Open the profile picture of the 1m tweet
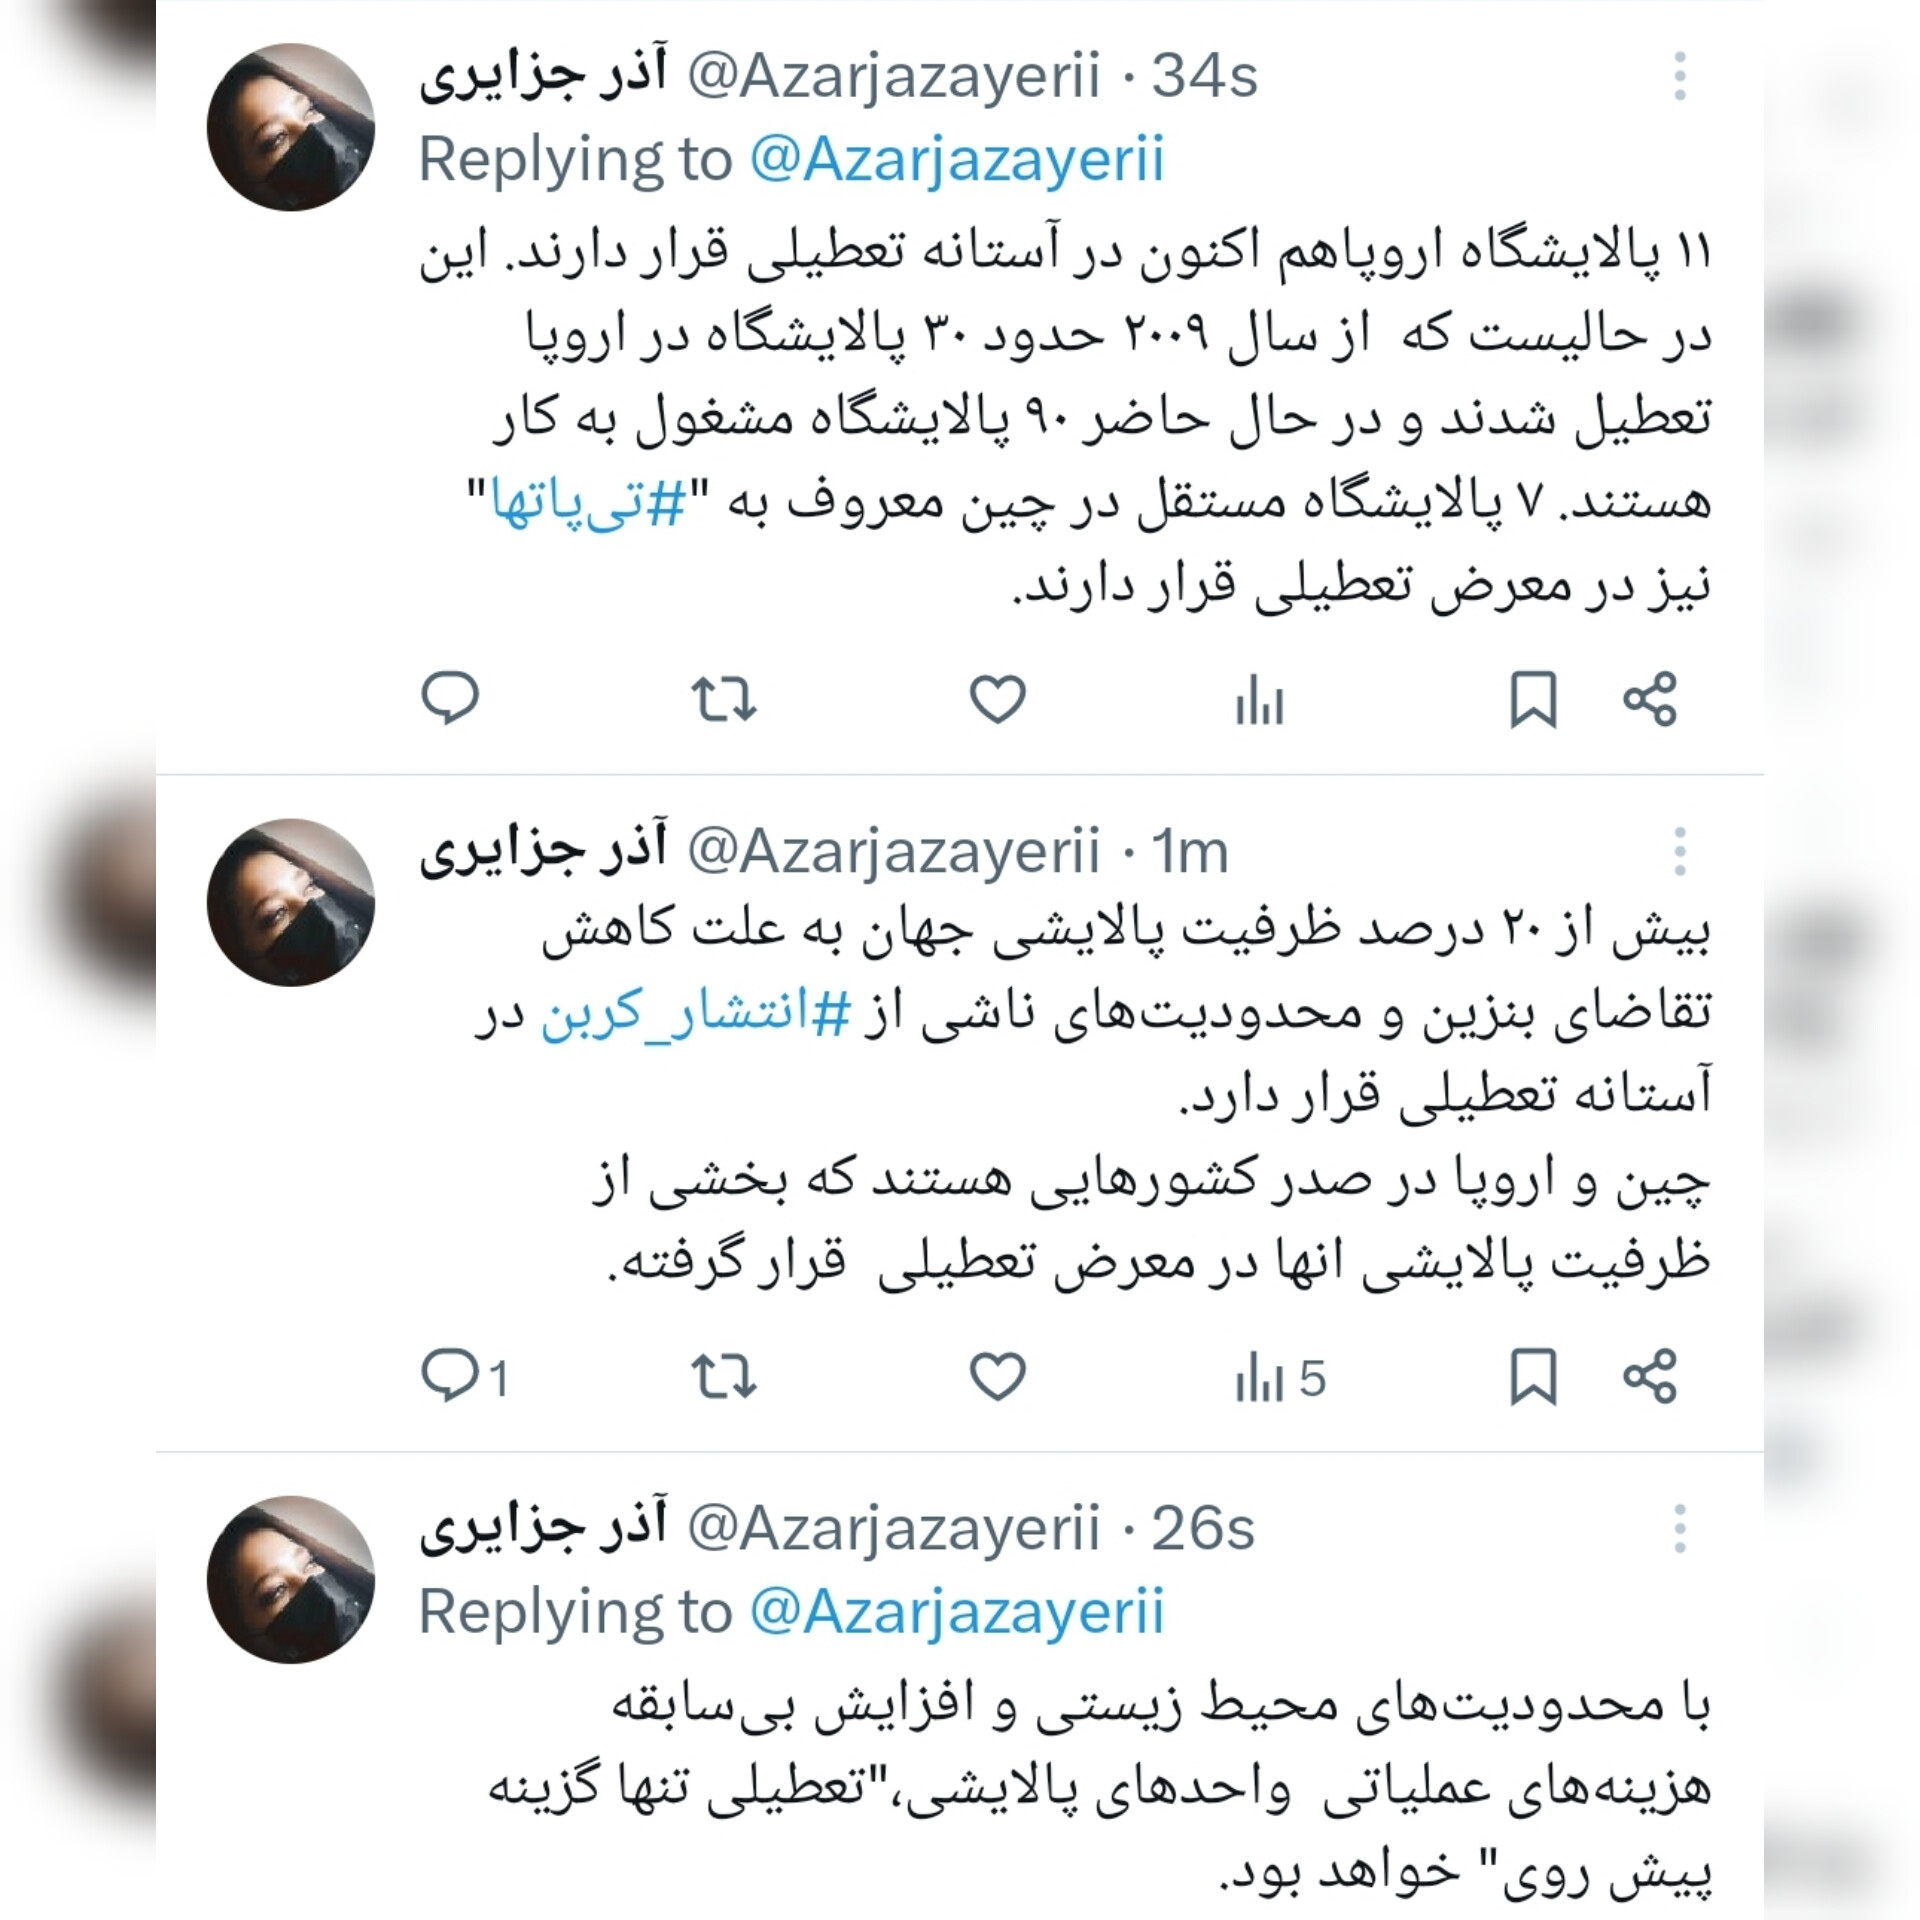Screen dimensions: 1920x1920 tap(291, 903)
